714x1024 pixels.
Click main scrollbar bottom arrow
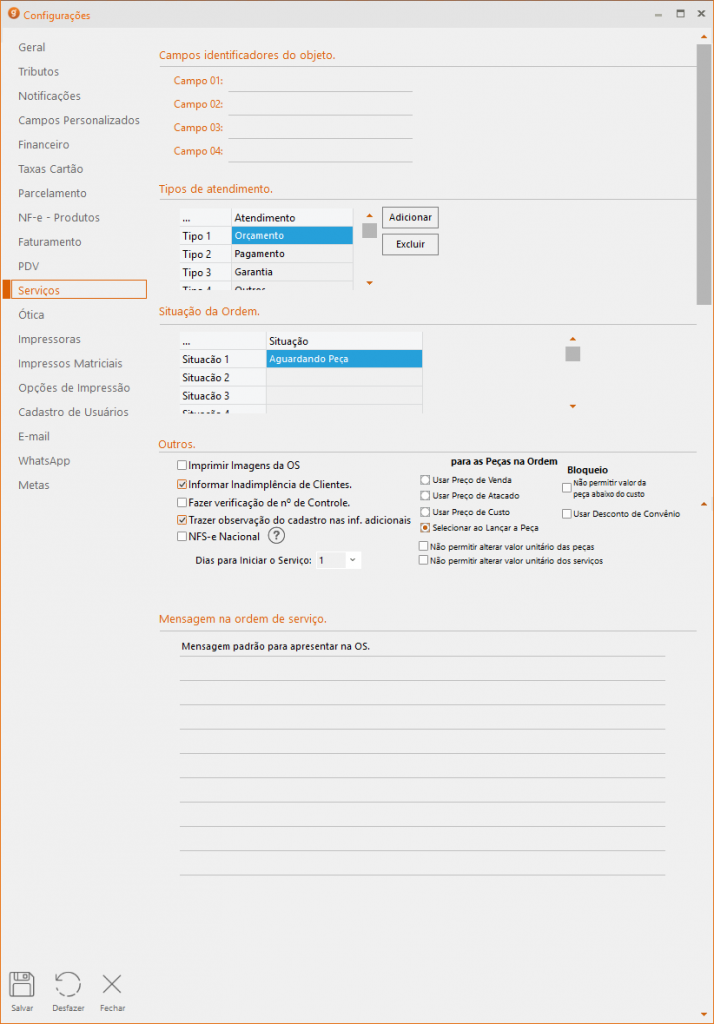pyautogui.click(x=704, y=1015)
